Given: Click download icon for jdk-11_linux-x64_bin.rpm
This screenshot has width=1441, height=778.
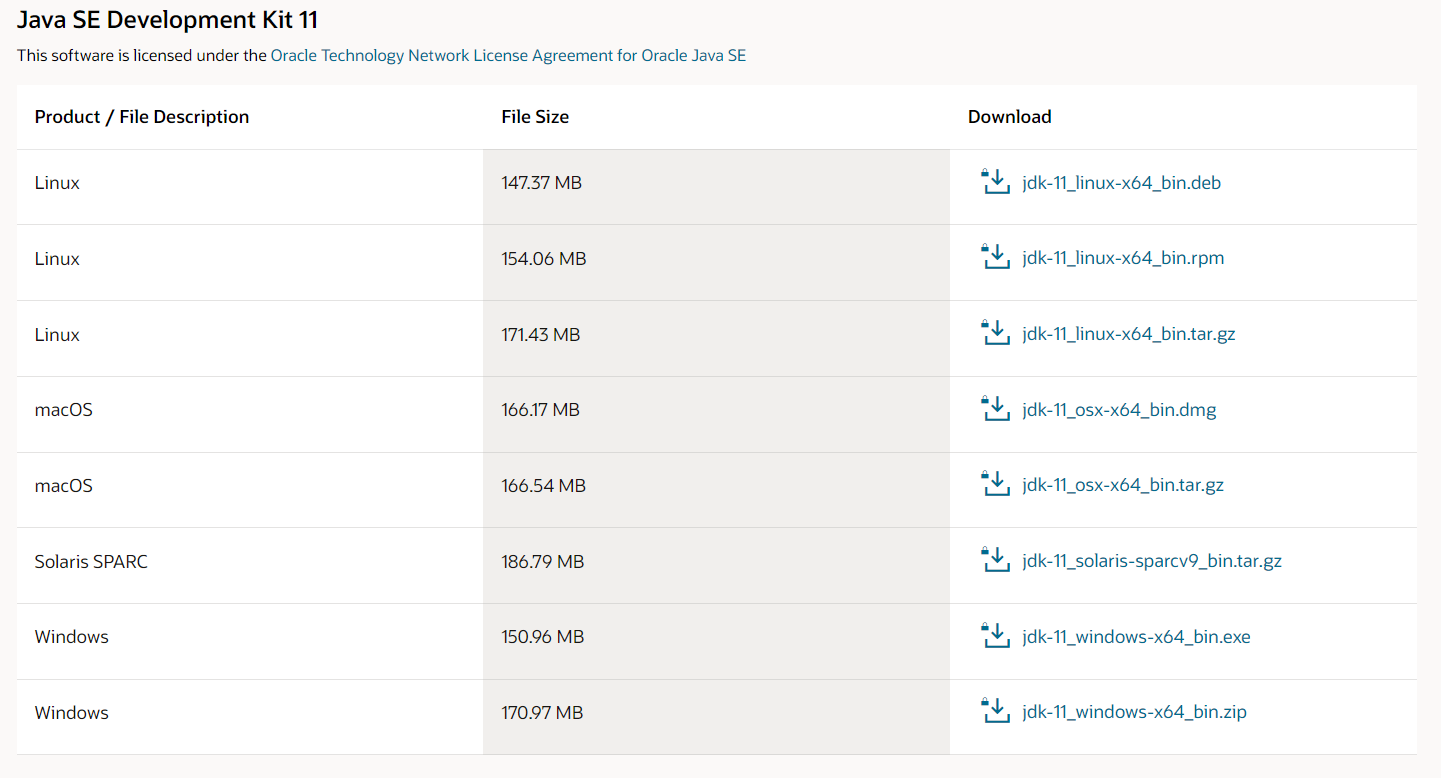Looking at the screenshot, I should pyautogui.click(x=995, y=258).
